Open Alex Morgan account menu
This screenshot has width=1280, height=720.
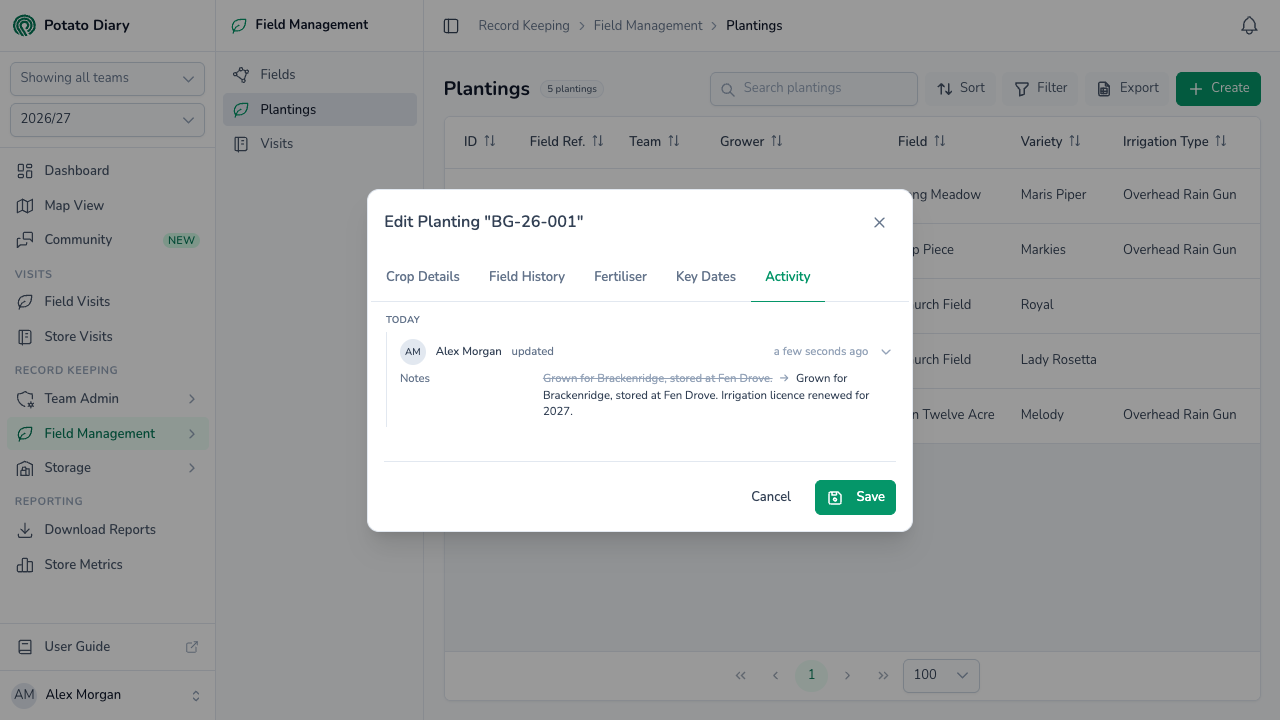(x=108, y=695)
